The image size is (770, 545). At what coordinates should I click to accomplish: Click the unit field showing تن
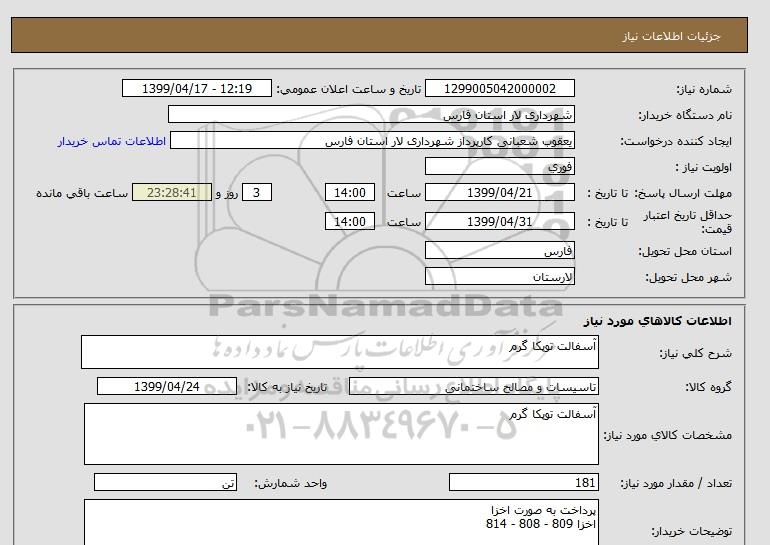[x=165, y=482]
